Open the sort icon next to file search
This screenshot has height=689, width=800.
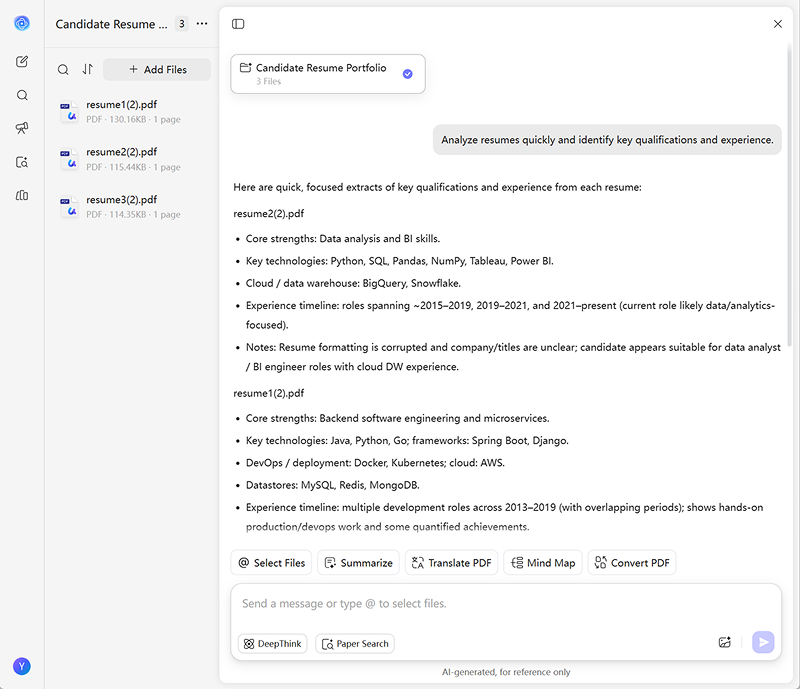click(85, 70)
